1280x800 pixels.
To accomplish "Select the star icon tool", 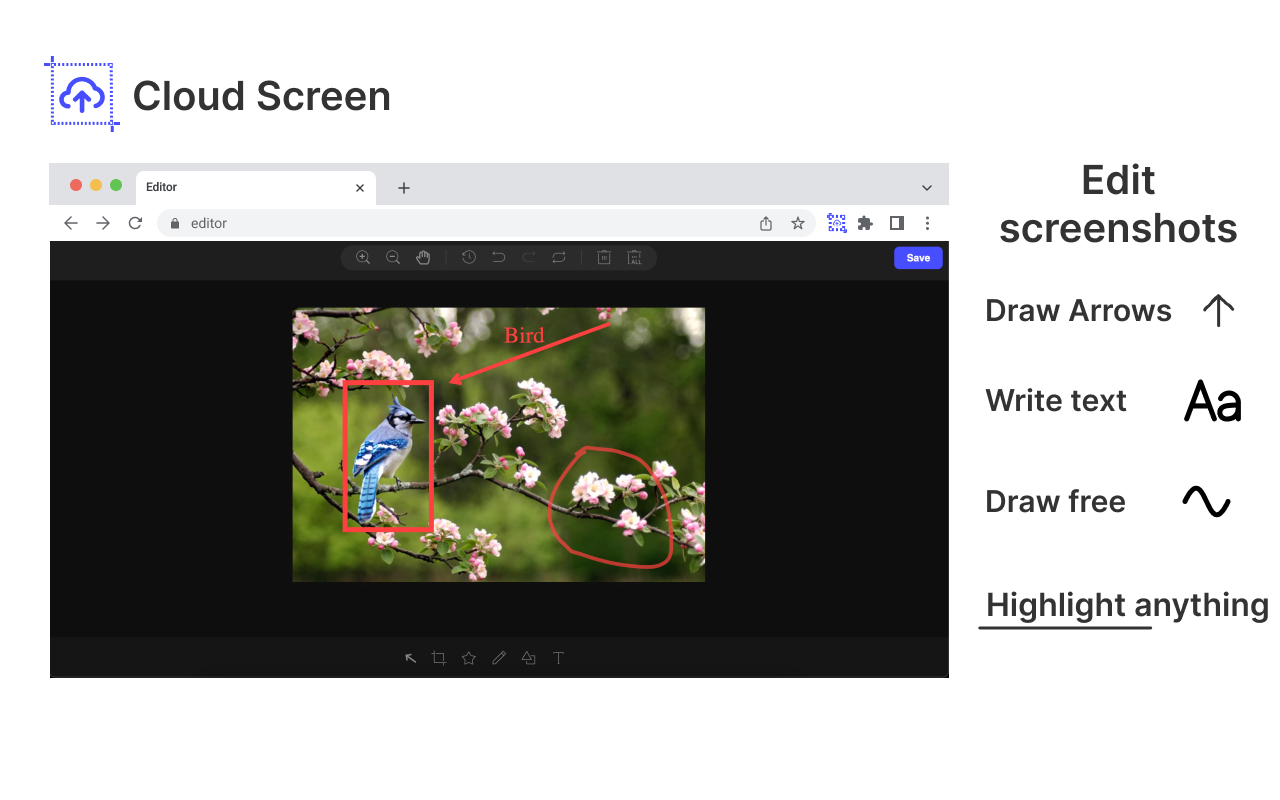I will pyautogui.click(x=469, y=658).
